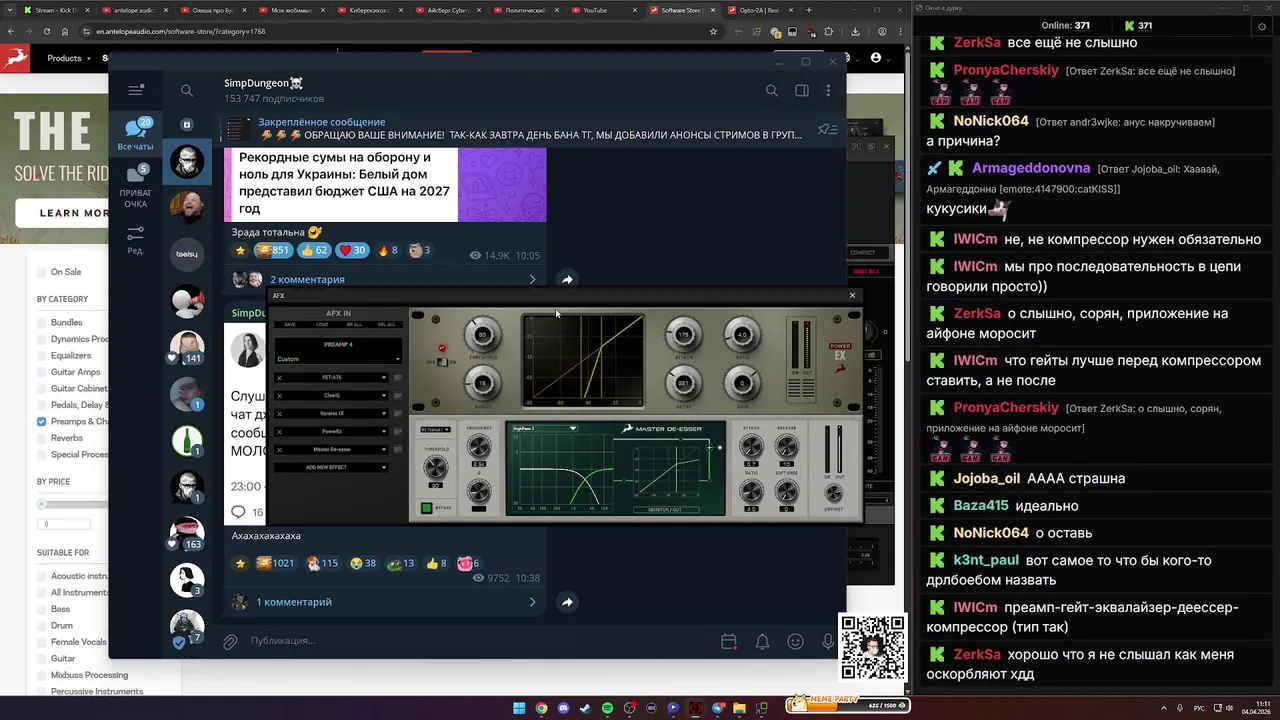Click the voice message microphone icon
The width and height of the screenshot is (1280, 720).
[x=828, y=641]
